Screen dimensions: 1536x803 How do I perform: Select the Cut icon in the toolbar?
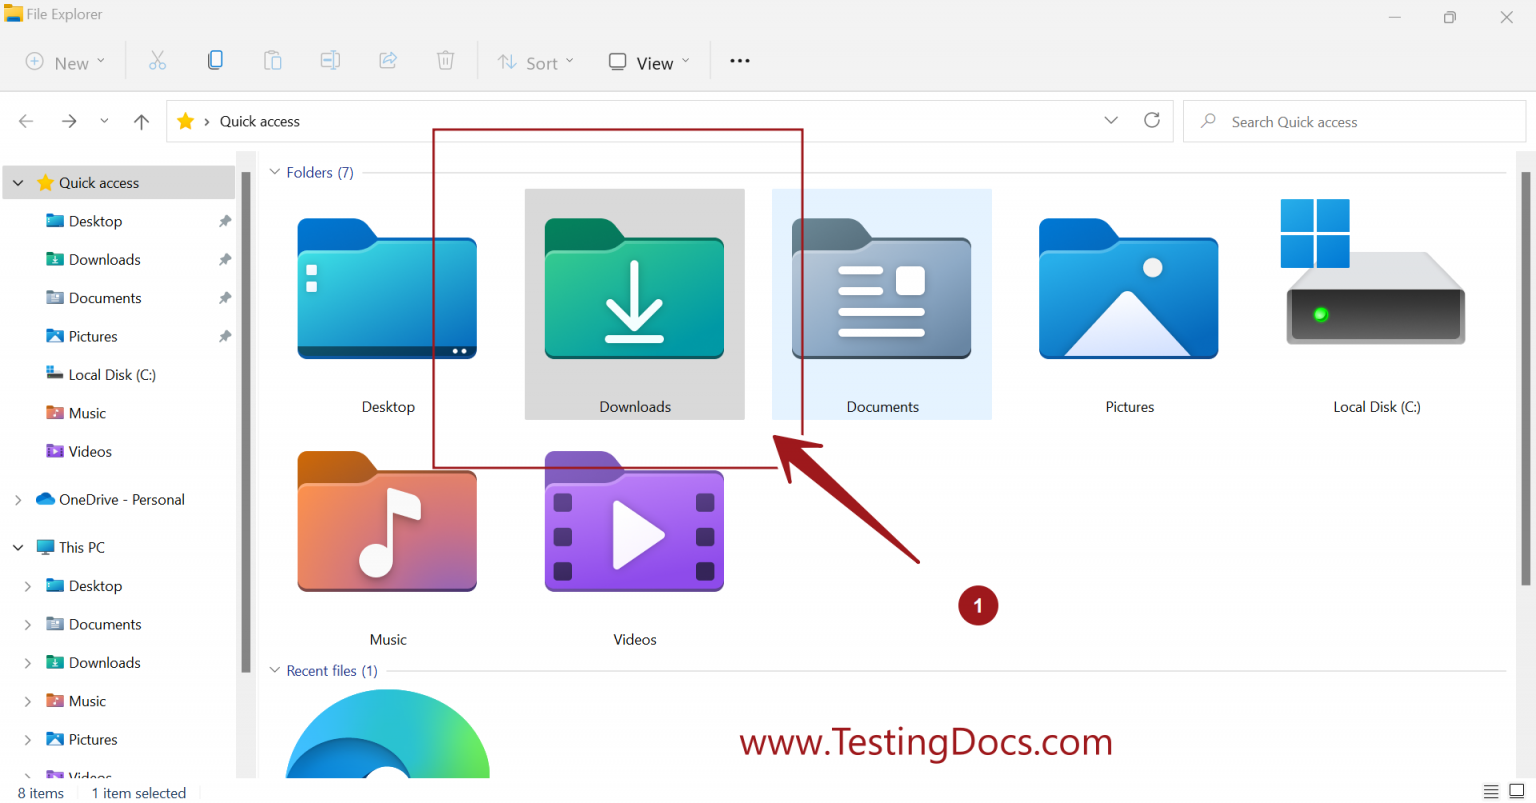pos(157,60)
